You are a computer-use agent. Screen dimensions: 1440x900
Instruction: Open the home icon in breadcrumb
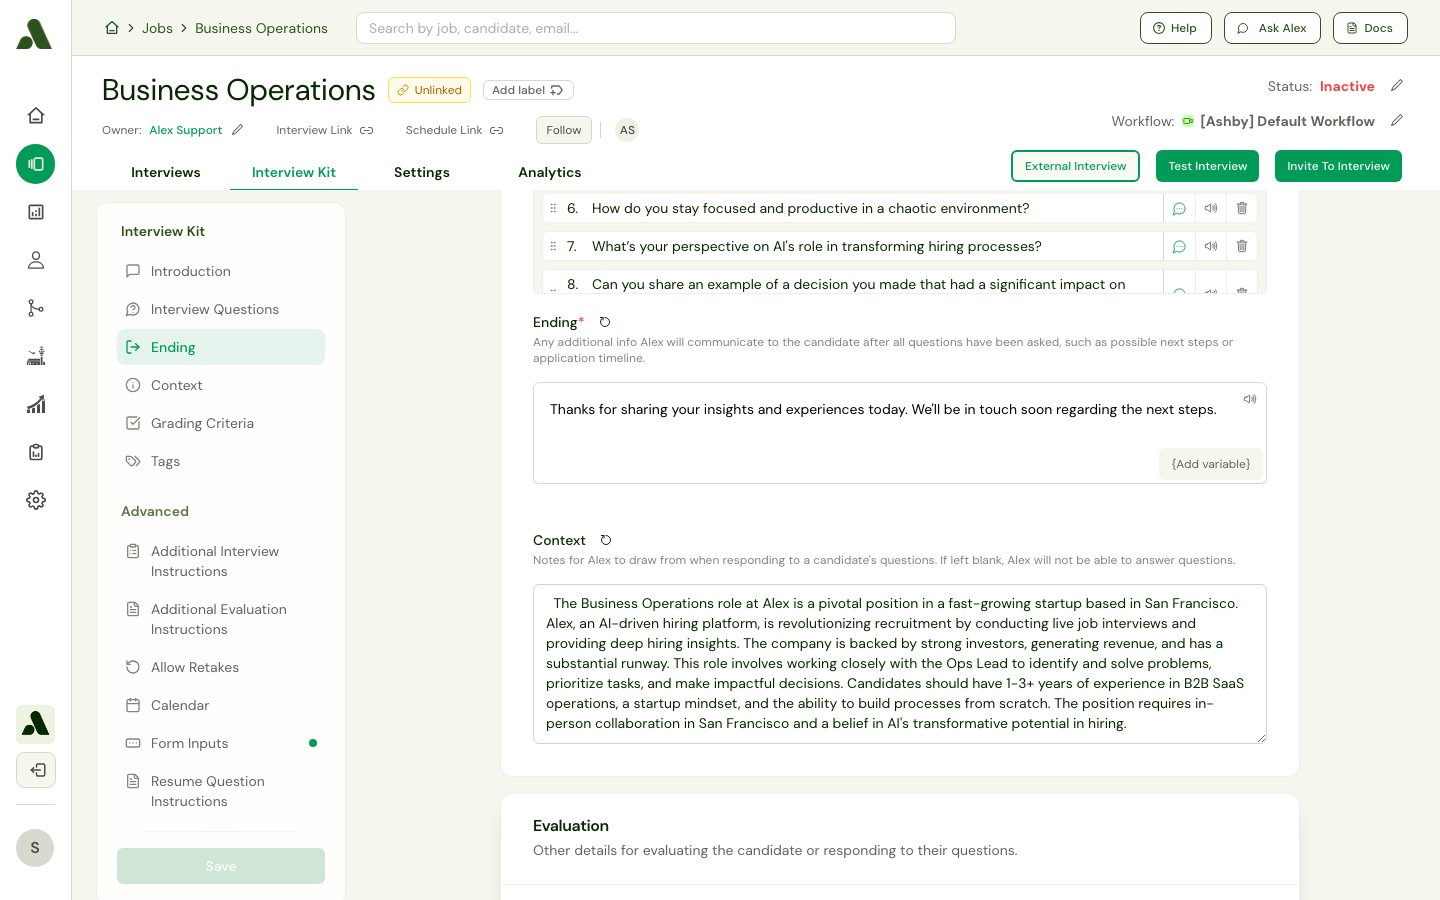coord(112,28)
